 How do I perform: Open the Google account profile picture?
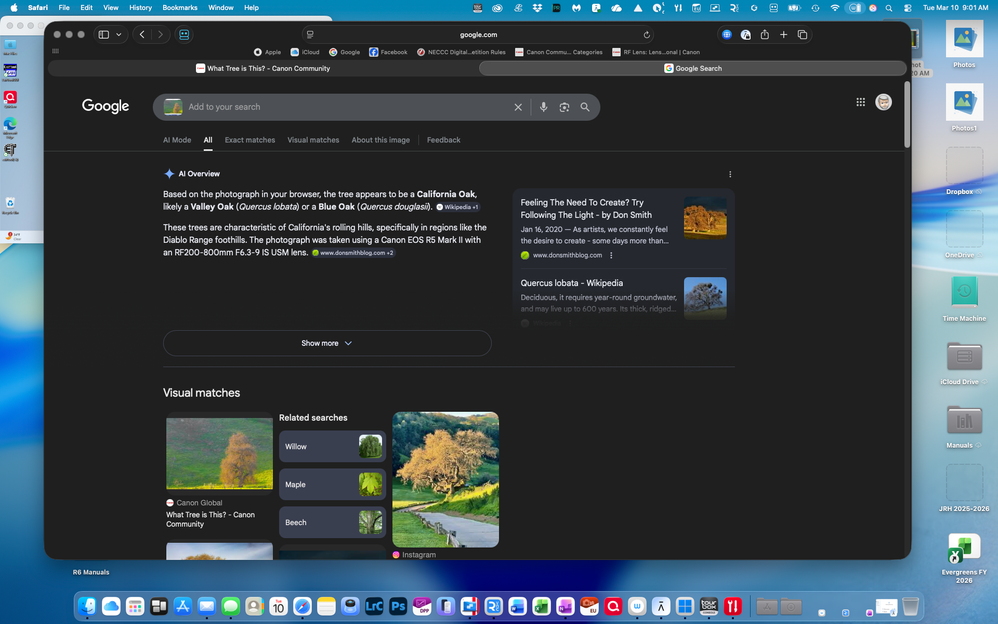point(883,102)
